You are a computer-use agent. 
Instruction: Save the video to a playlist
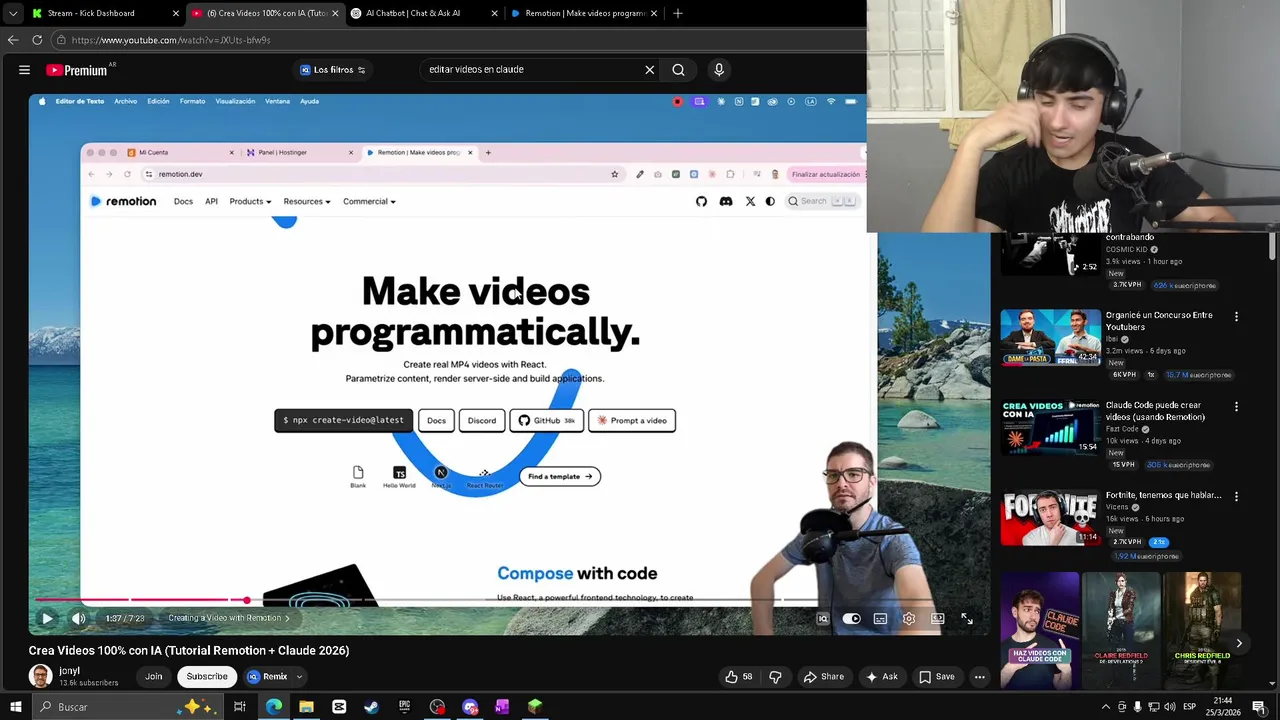tap(937, 677)
